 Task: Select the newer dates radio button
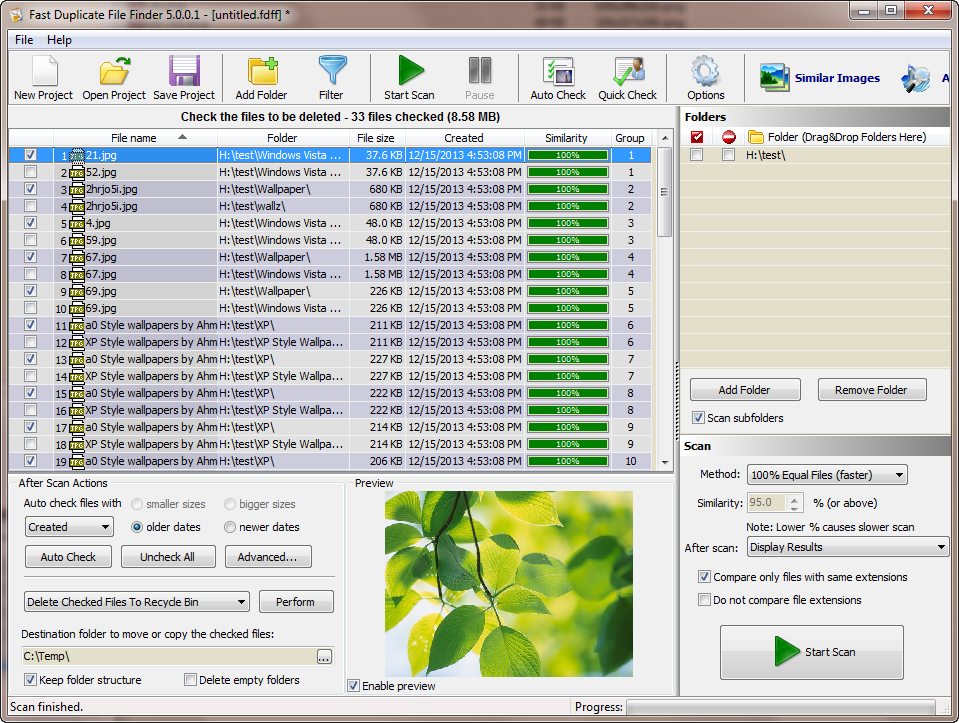point(230,527)
